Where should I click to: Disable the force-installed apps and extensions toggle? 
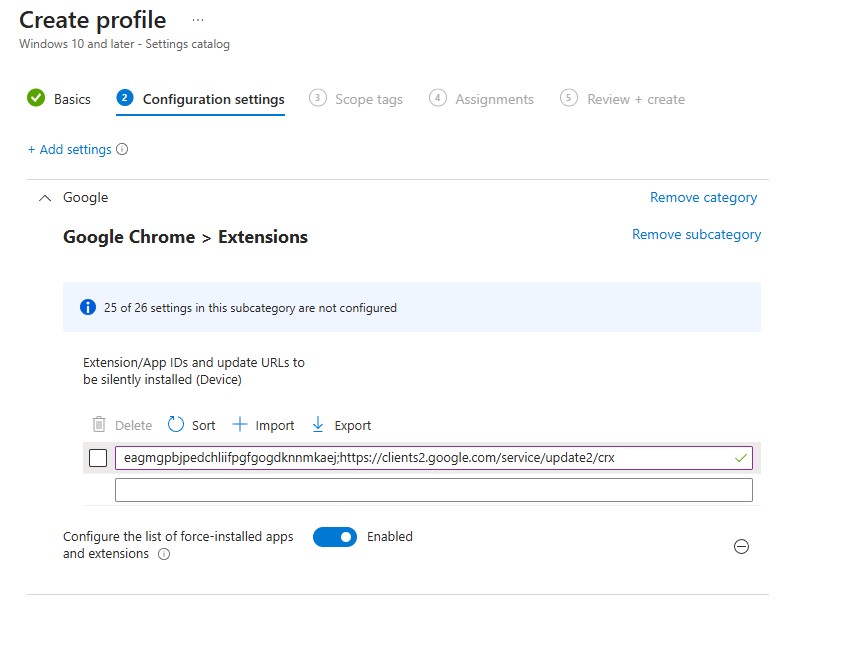(x=334, y=537)
